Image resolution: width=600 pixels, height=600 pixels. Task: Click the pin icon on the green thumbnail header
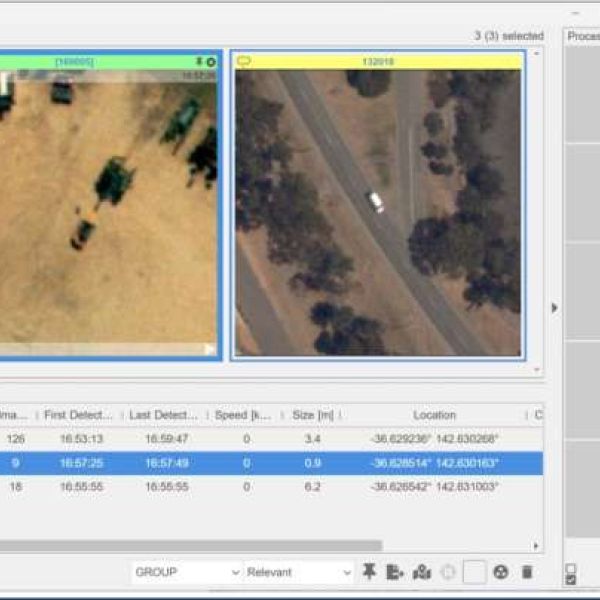198,62
